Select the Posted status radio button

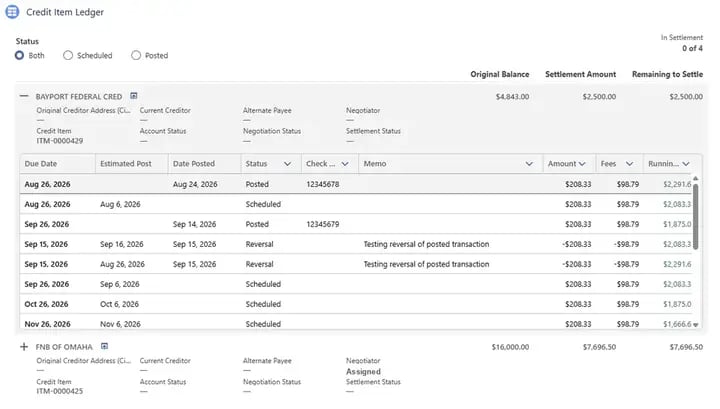point(136,56)
